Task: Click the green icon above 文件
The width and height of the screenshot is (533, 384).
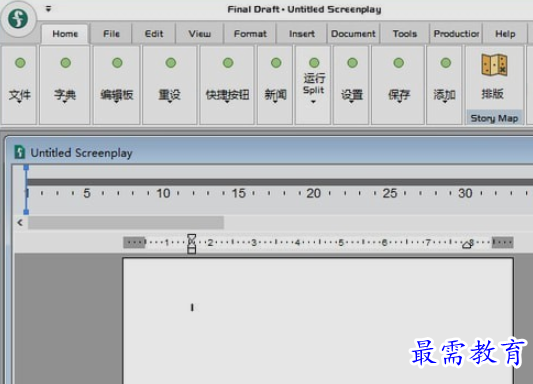Action: pos(20,63)
